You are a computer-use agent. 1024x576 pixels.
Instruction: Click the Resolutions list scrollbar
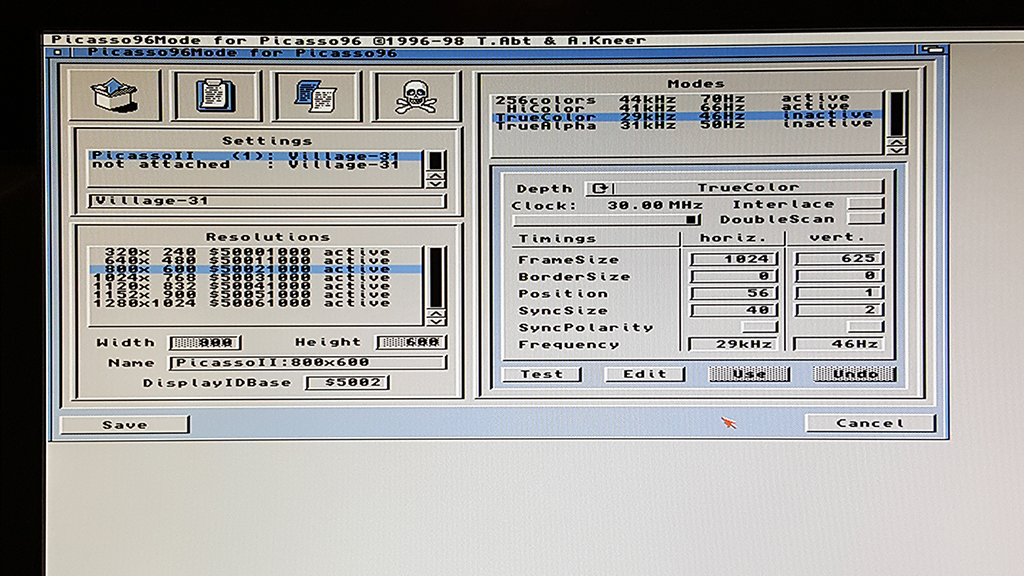[x=436, y=277]
